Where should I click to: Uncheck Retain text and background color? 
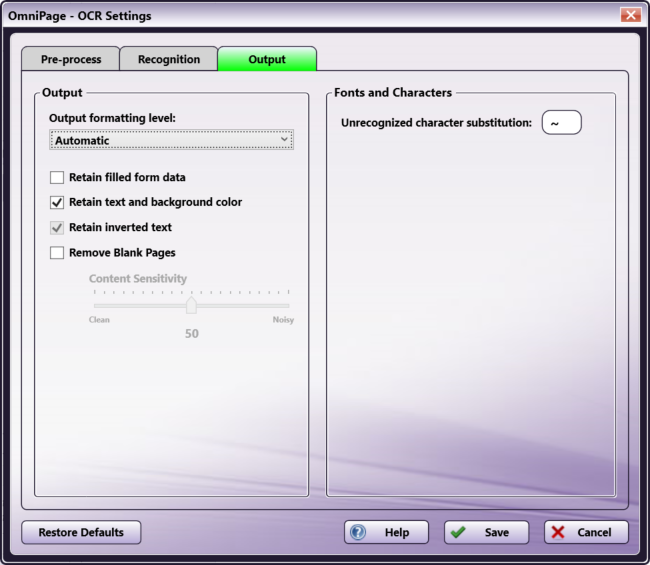point(57,202)
